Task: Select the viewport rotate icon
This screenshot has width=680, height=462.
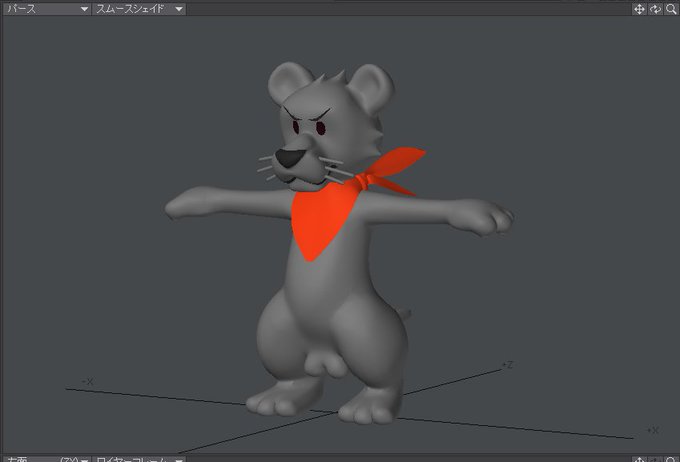Action: click(x=655, y=9)
